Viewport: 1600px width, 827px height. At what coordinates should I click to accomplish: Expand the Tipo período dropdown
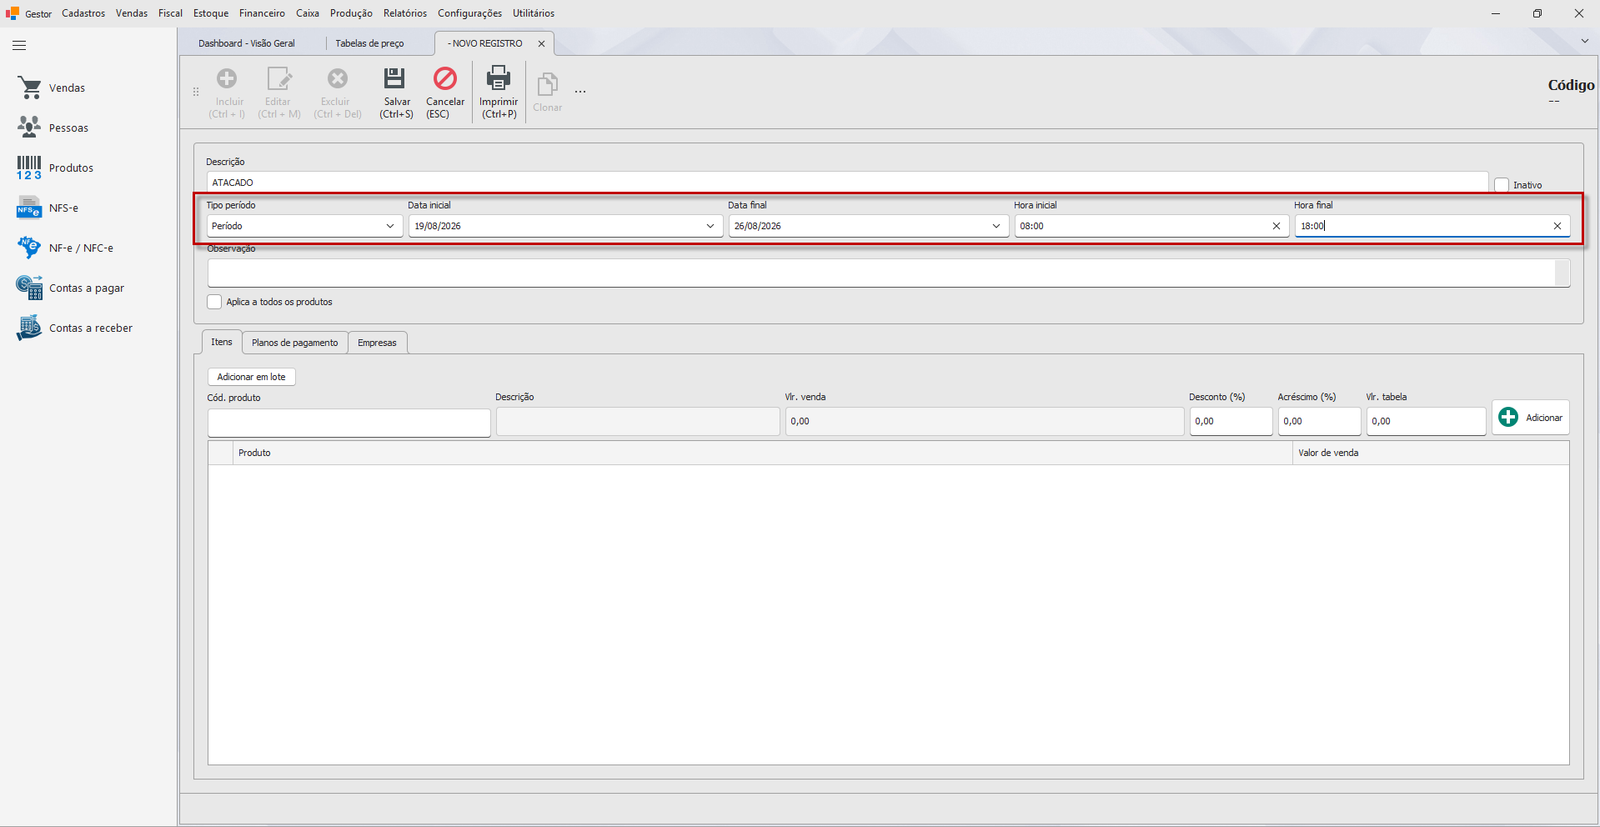390,226
